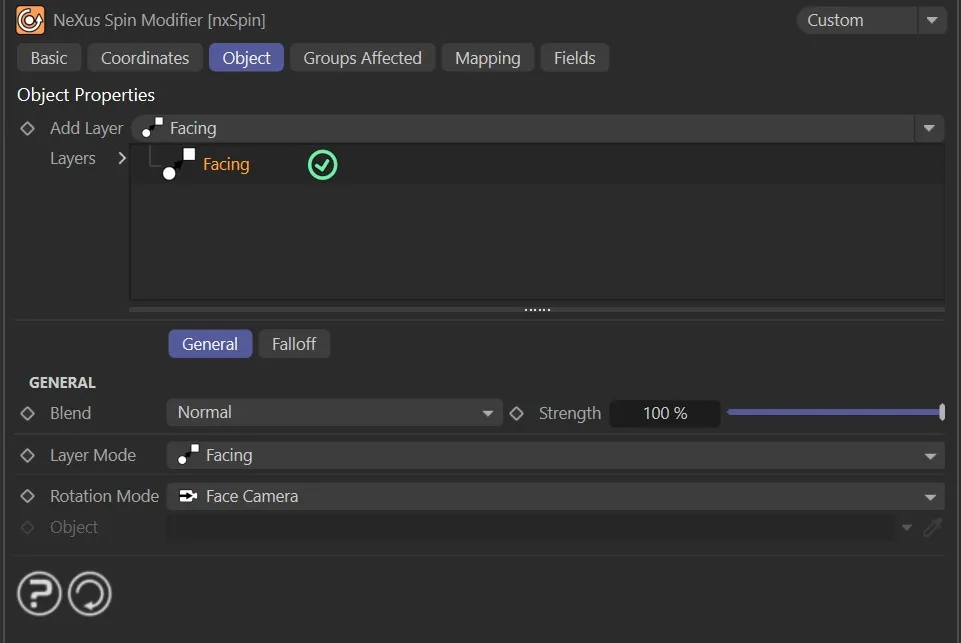Viewport: 961px width, 643px height.
Task: Click the keyframe diamond next to Blend
Action: (27, 413)
